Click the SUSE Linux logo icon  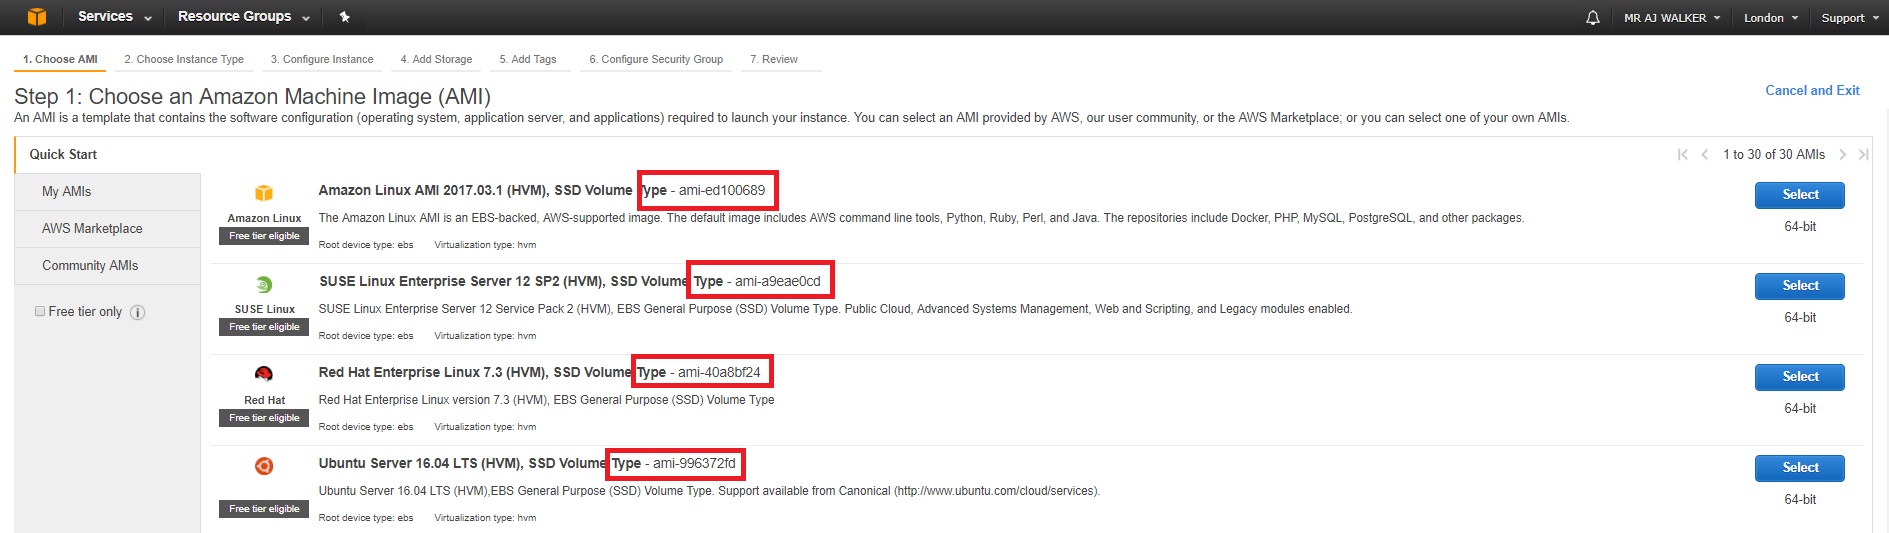click(264, 285)
